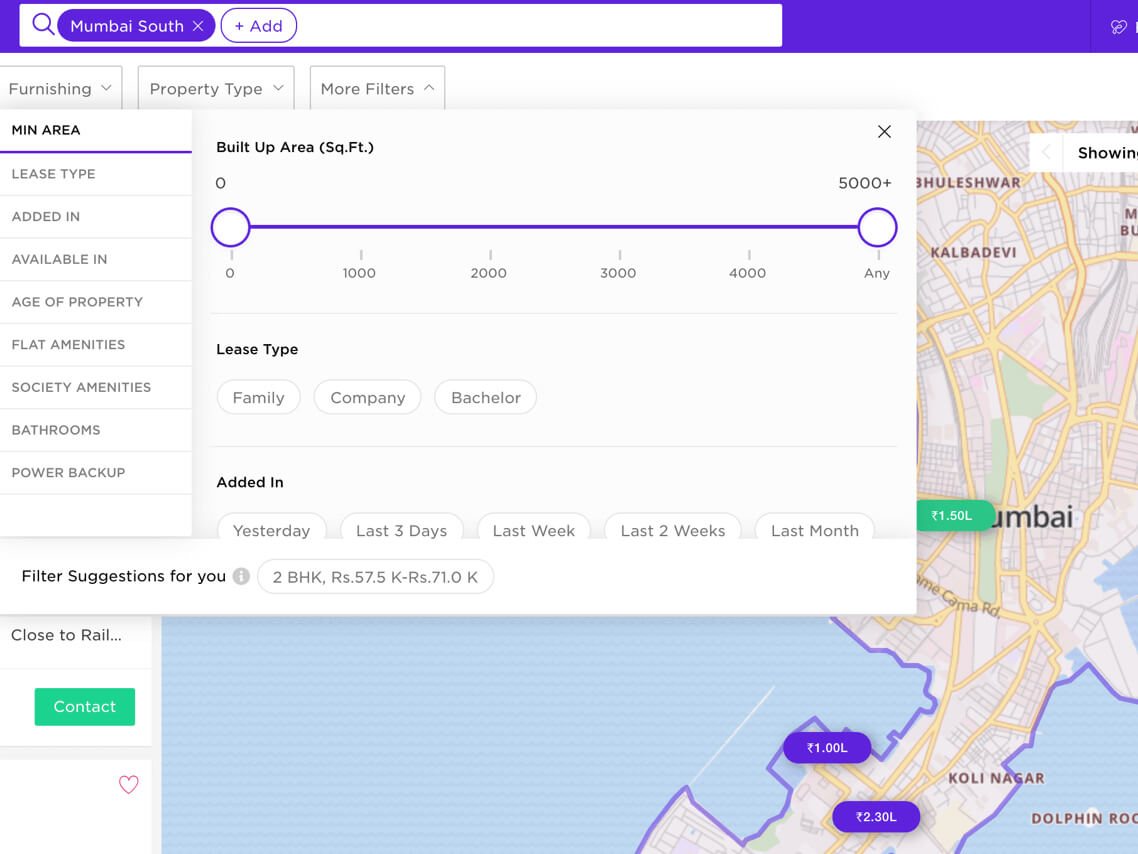Open the shortlist heart icon in the header
This screenshot has width=1138, height=854.
pos(1117,25)
